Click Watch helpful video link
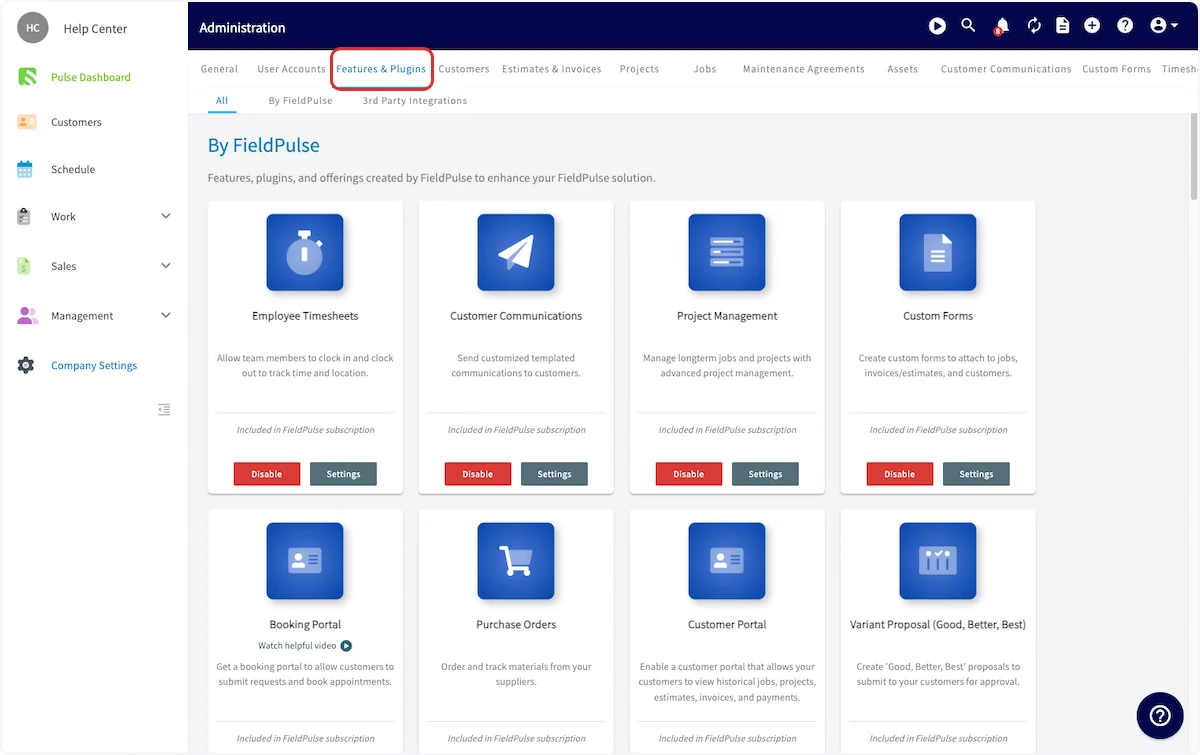Screen dimensions: 1200x755 [297, 646]
